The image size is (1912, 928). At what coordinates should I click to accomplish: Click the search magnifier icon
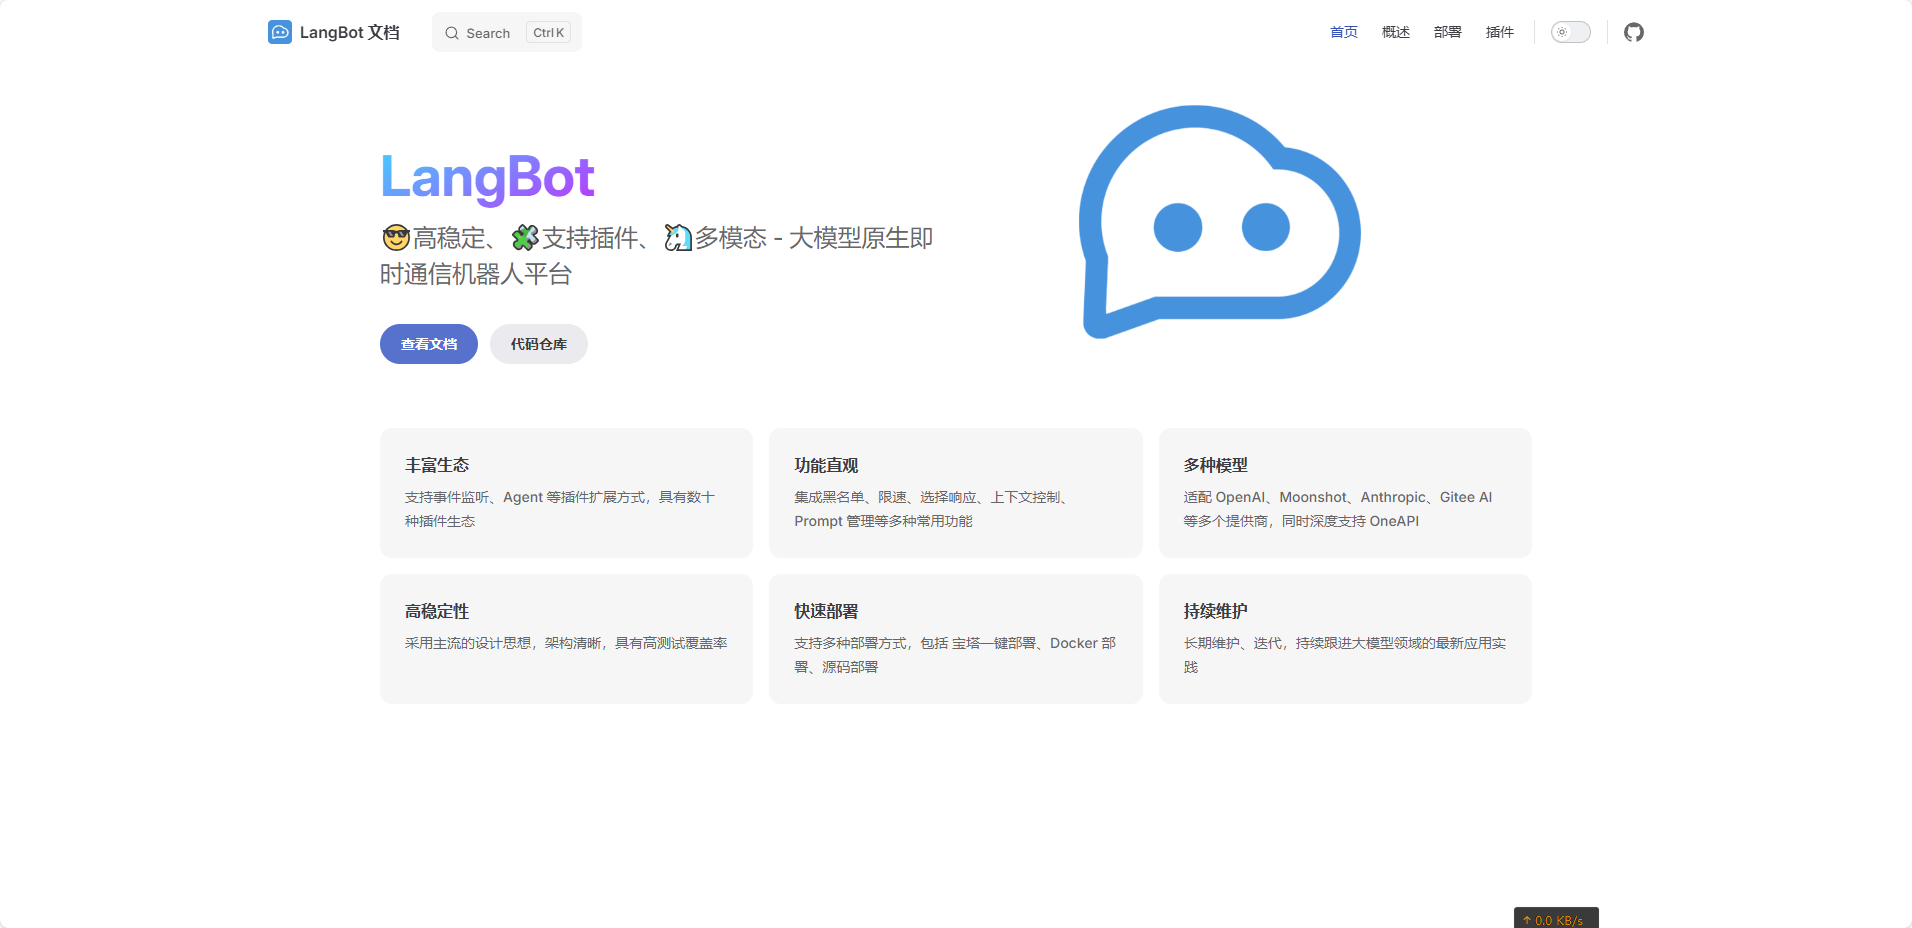pyautogui.click(x=452, y=33)
